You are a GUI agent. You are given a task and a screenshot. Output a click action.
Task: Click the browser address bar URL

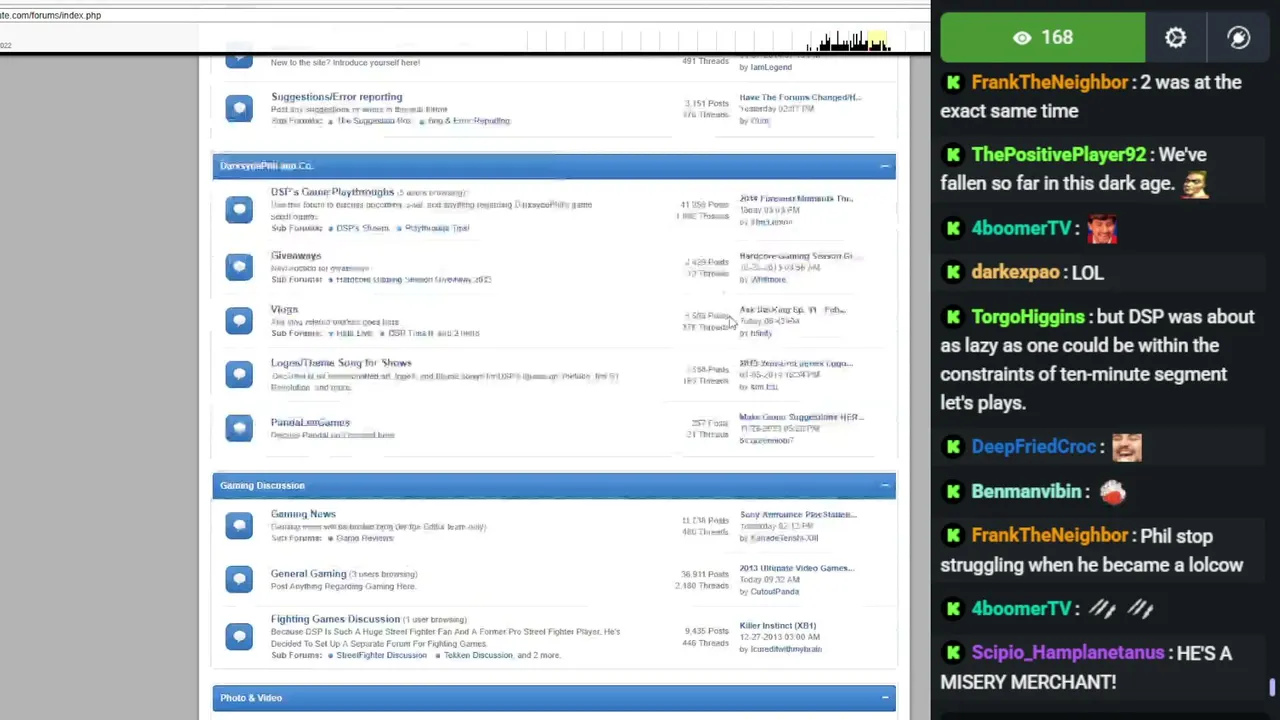(50, 15)
